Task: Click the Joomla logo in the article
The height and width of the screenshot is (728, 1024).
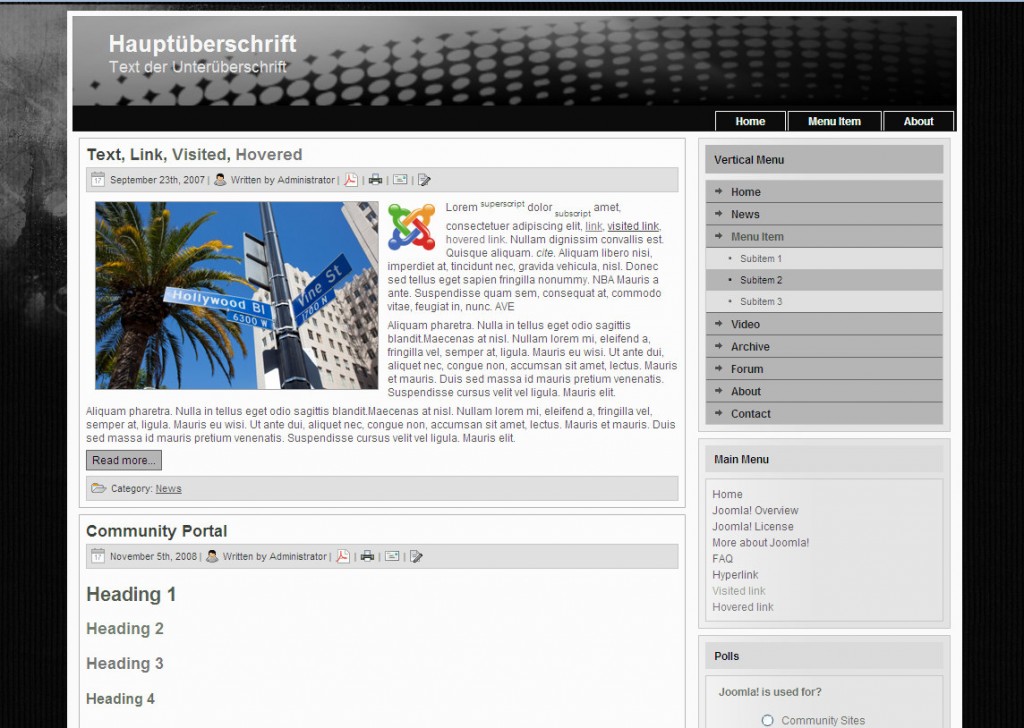Action: pyautogui.click(x=412, y=227)
